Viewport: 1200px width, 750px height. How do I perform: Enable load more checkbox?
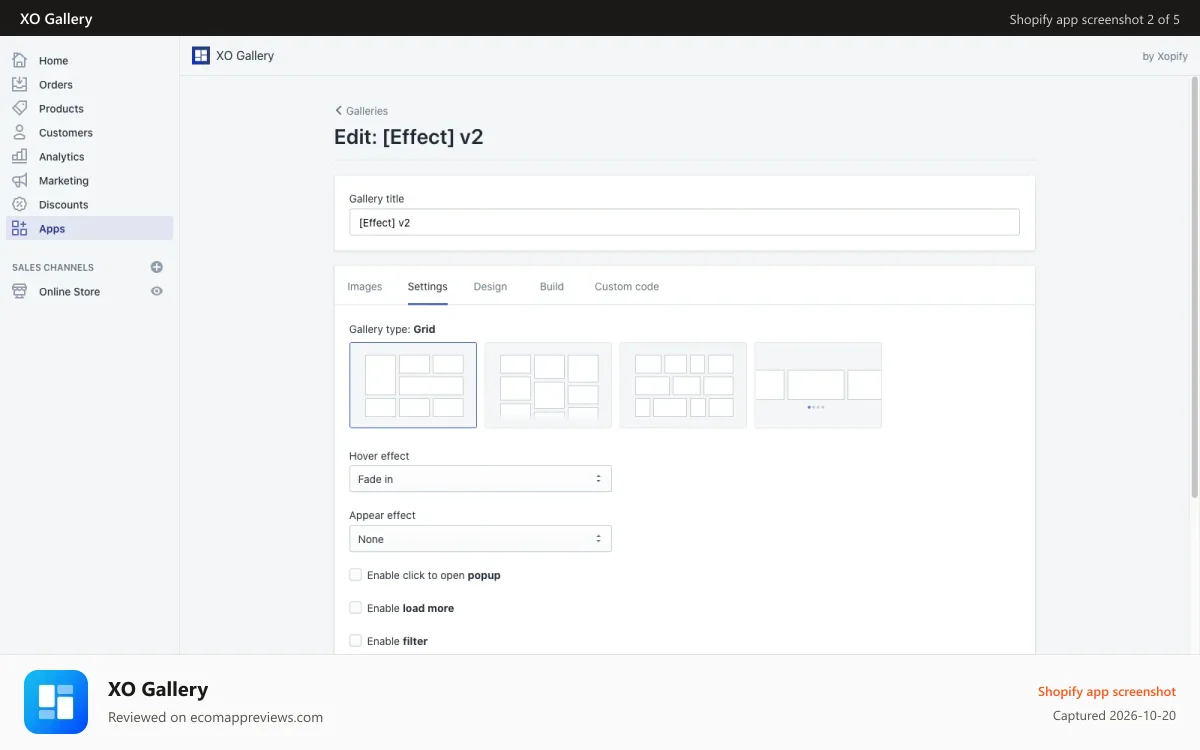tap(355, 608)
